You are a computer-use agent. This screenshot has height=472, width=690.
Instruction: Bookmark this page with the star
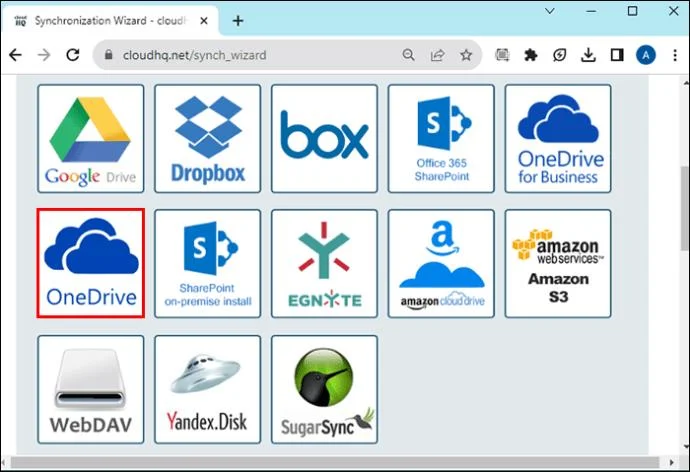coord(466,55)
